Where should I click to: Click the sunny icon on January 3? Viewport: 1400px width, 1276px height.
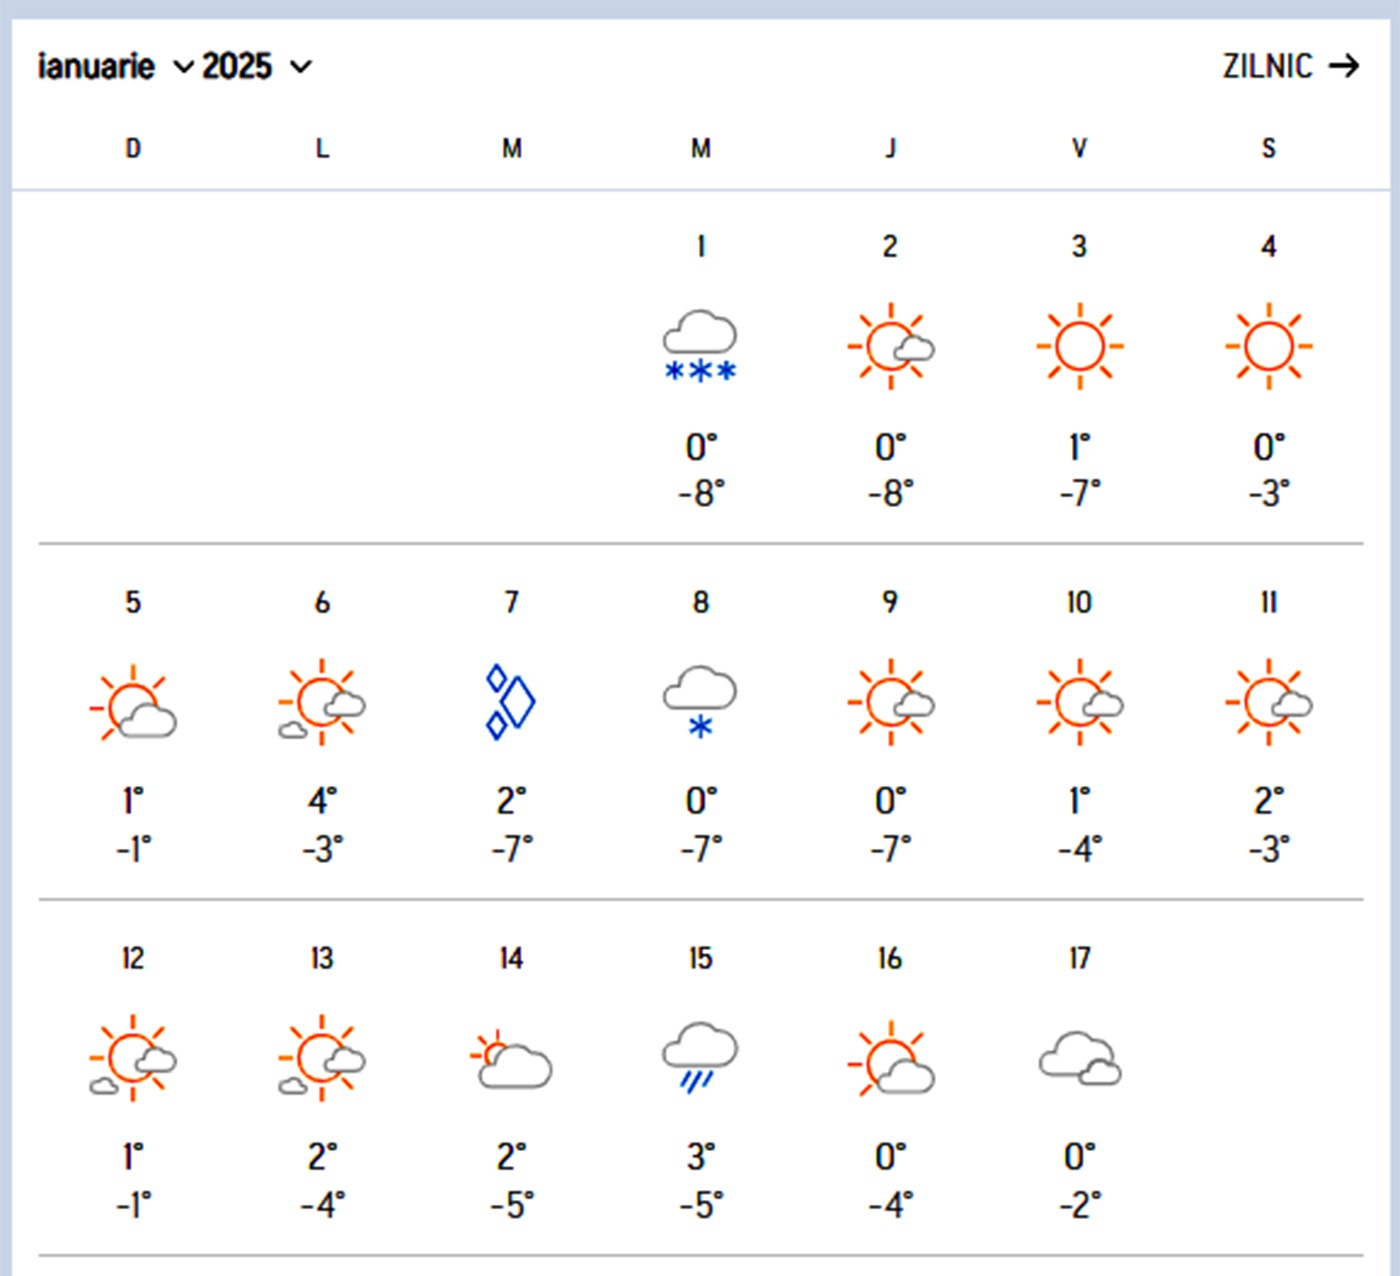(1079, 346)
